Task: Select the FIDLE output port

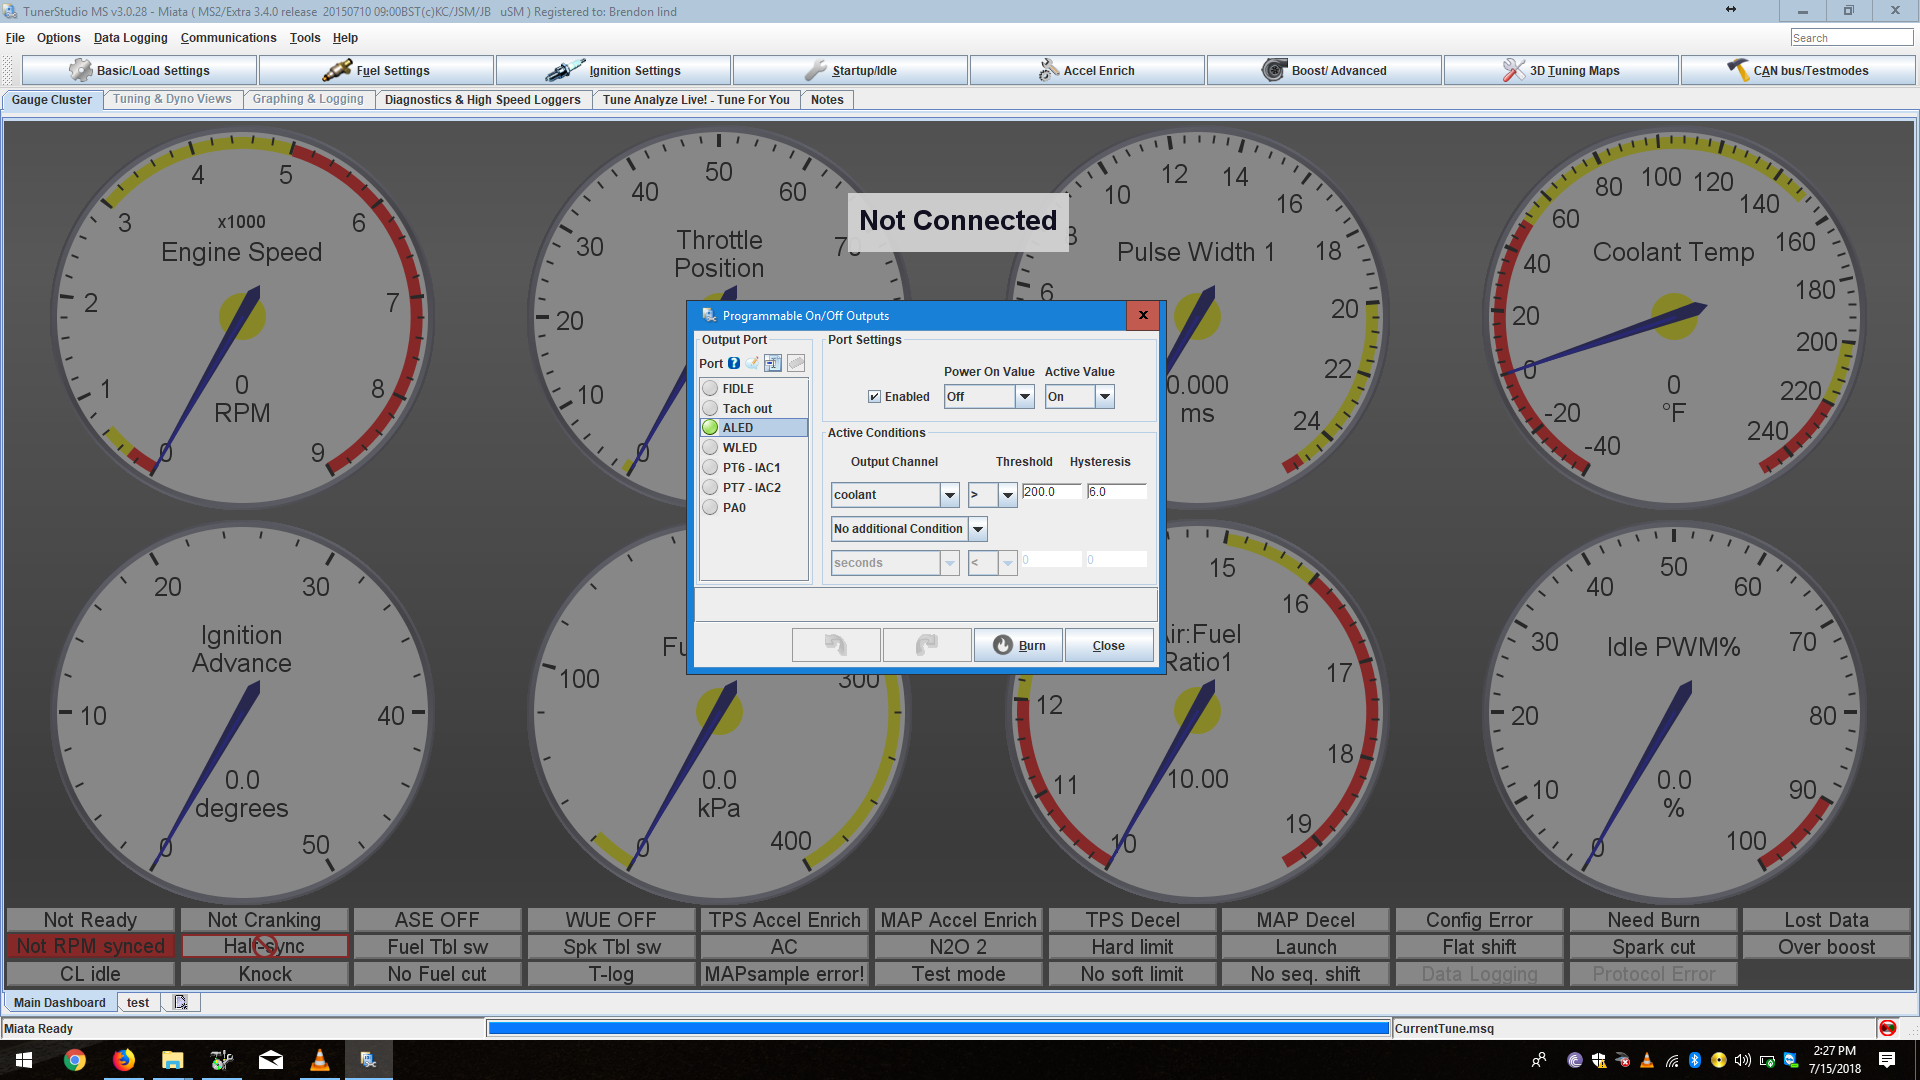Action: pos(739,389)
